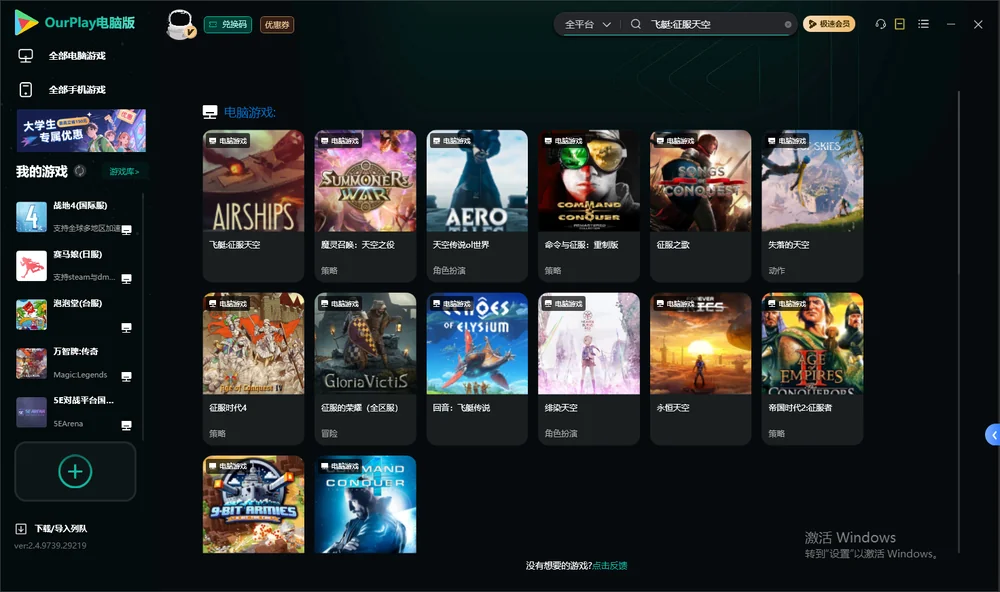
Task: Click the 兑换码 redeem code button
Action: pos(228,24)
